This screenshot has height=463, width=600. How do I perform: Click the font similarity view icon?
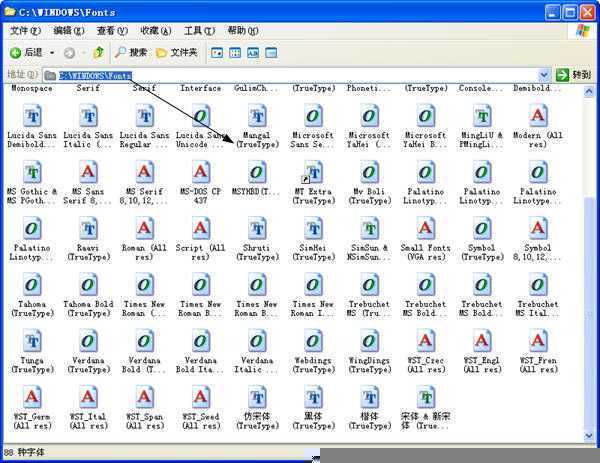(x=253, y=53)
